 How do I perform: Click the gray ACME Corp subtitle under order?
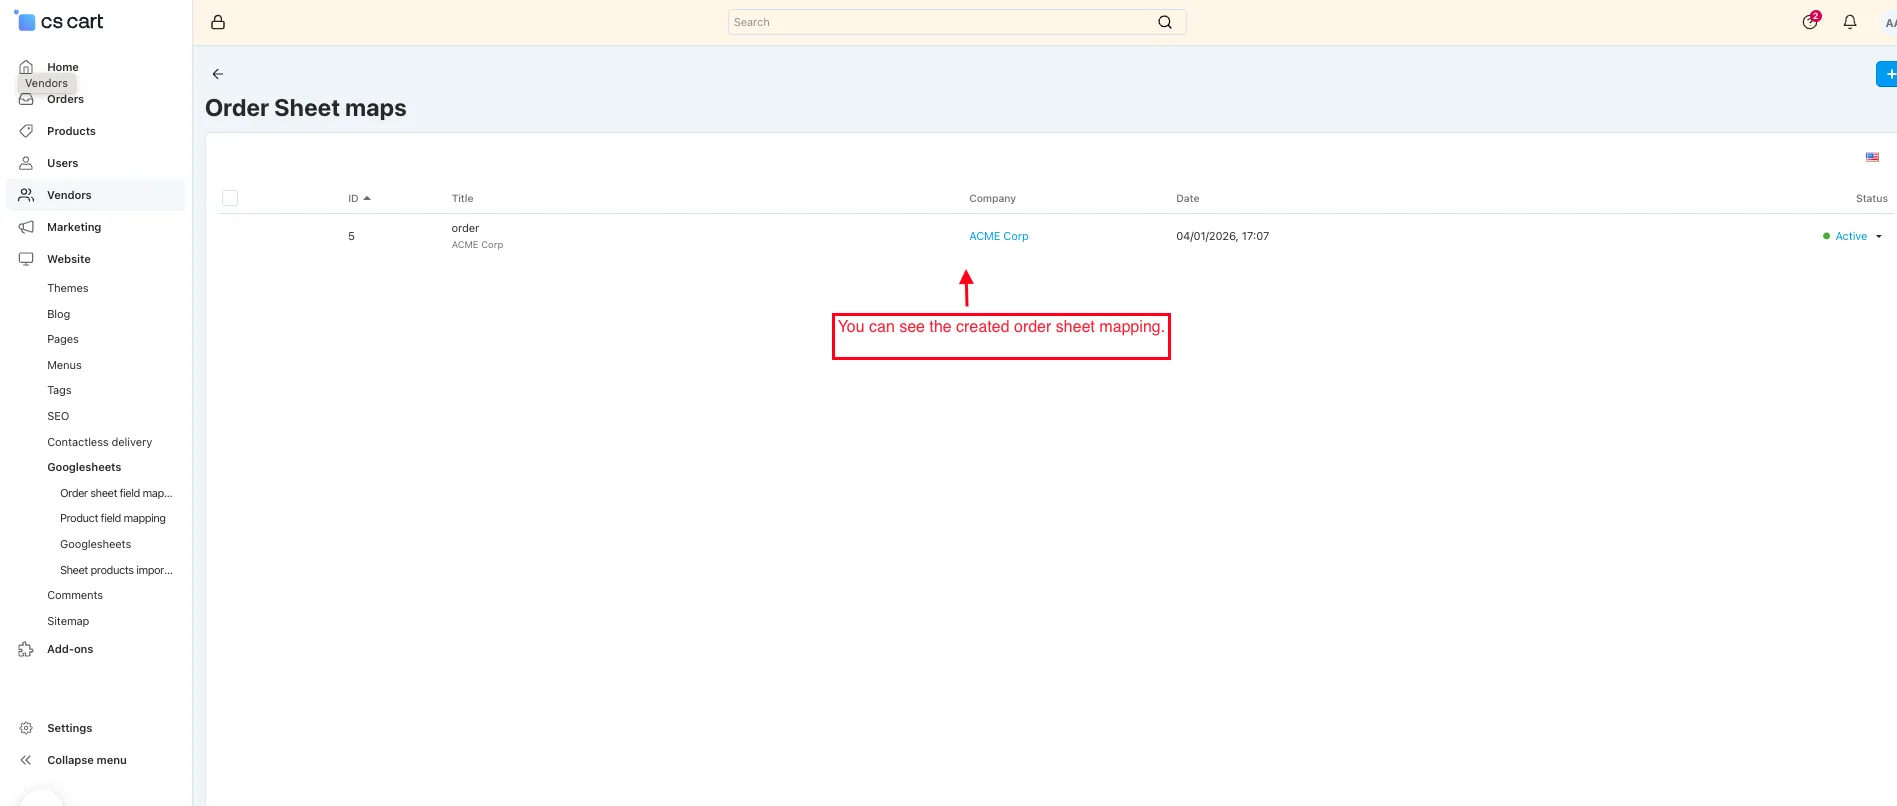[x=477, y=245]
